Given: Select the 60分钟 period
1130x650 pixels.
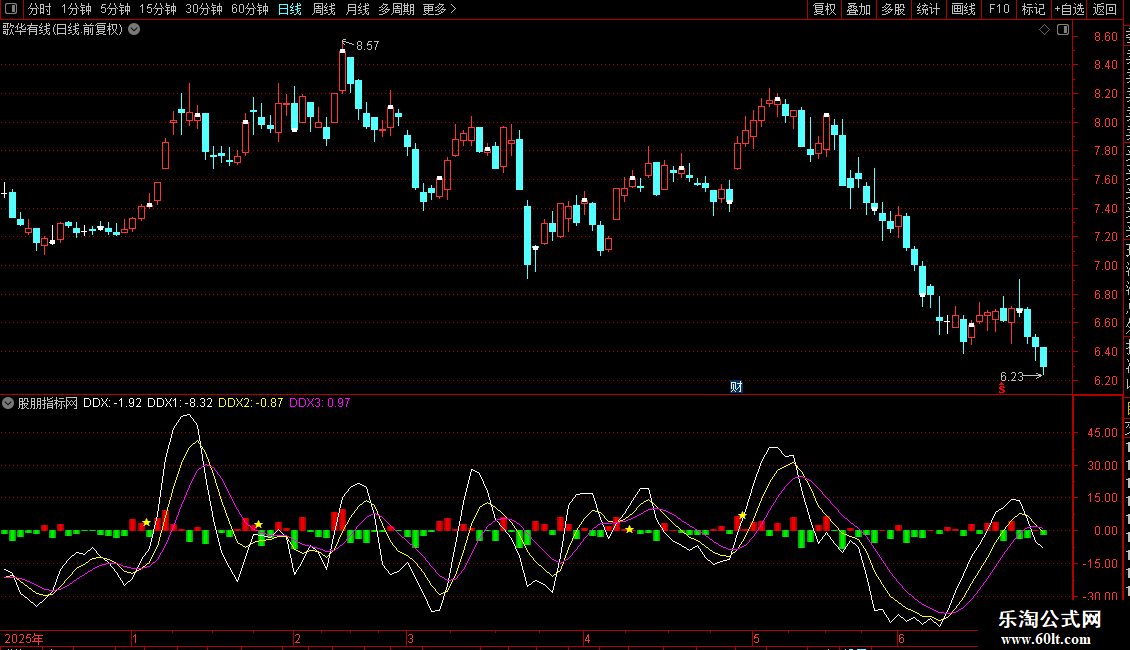Looking at the screenshot, I should [250, 9].
